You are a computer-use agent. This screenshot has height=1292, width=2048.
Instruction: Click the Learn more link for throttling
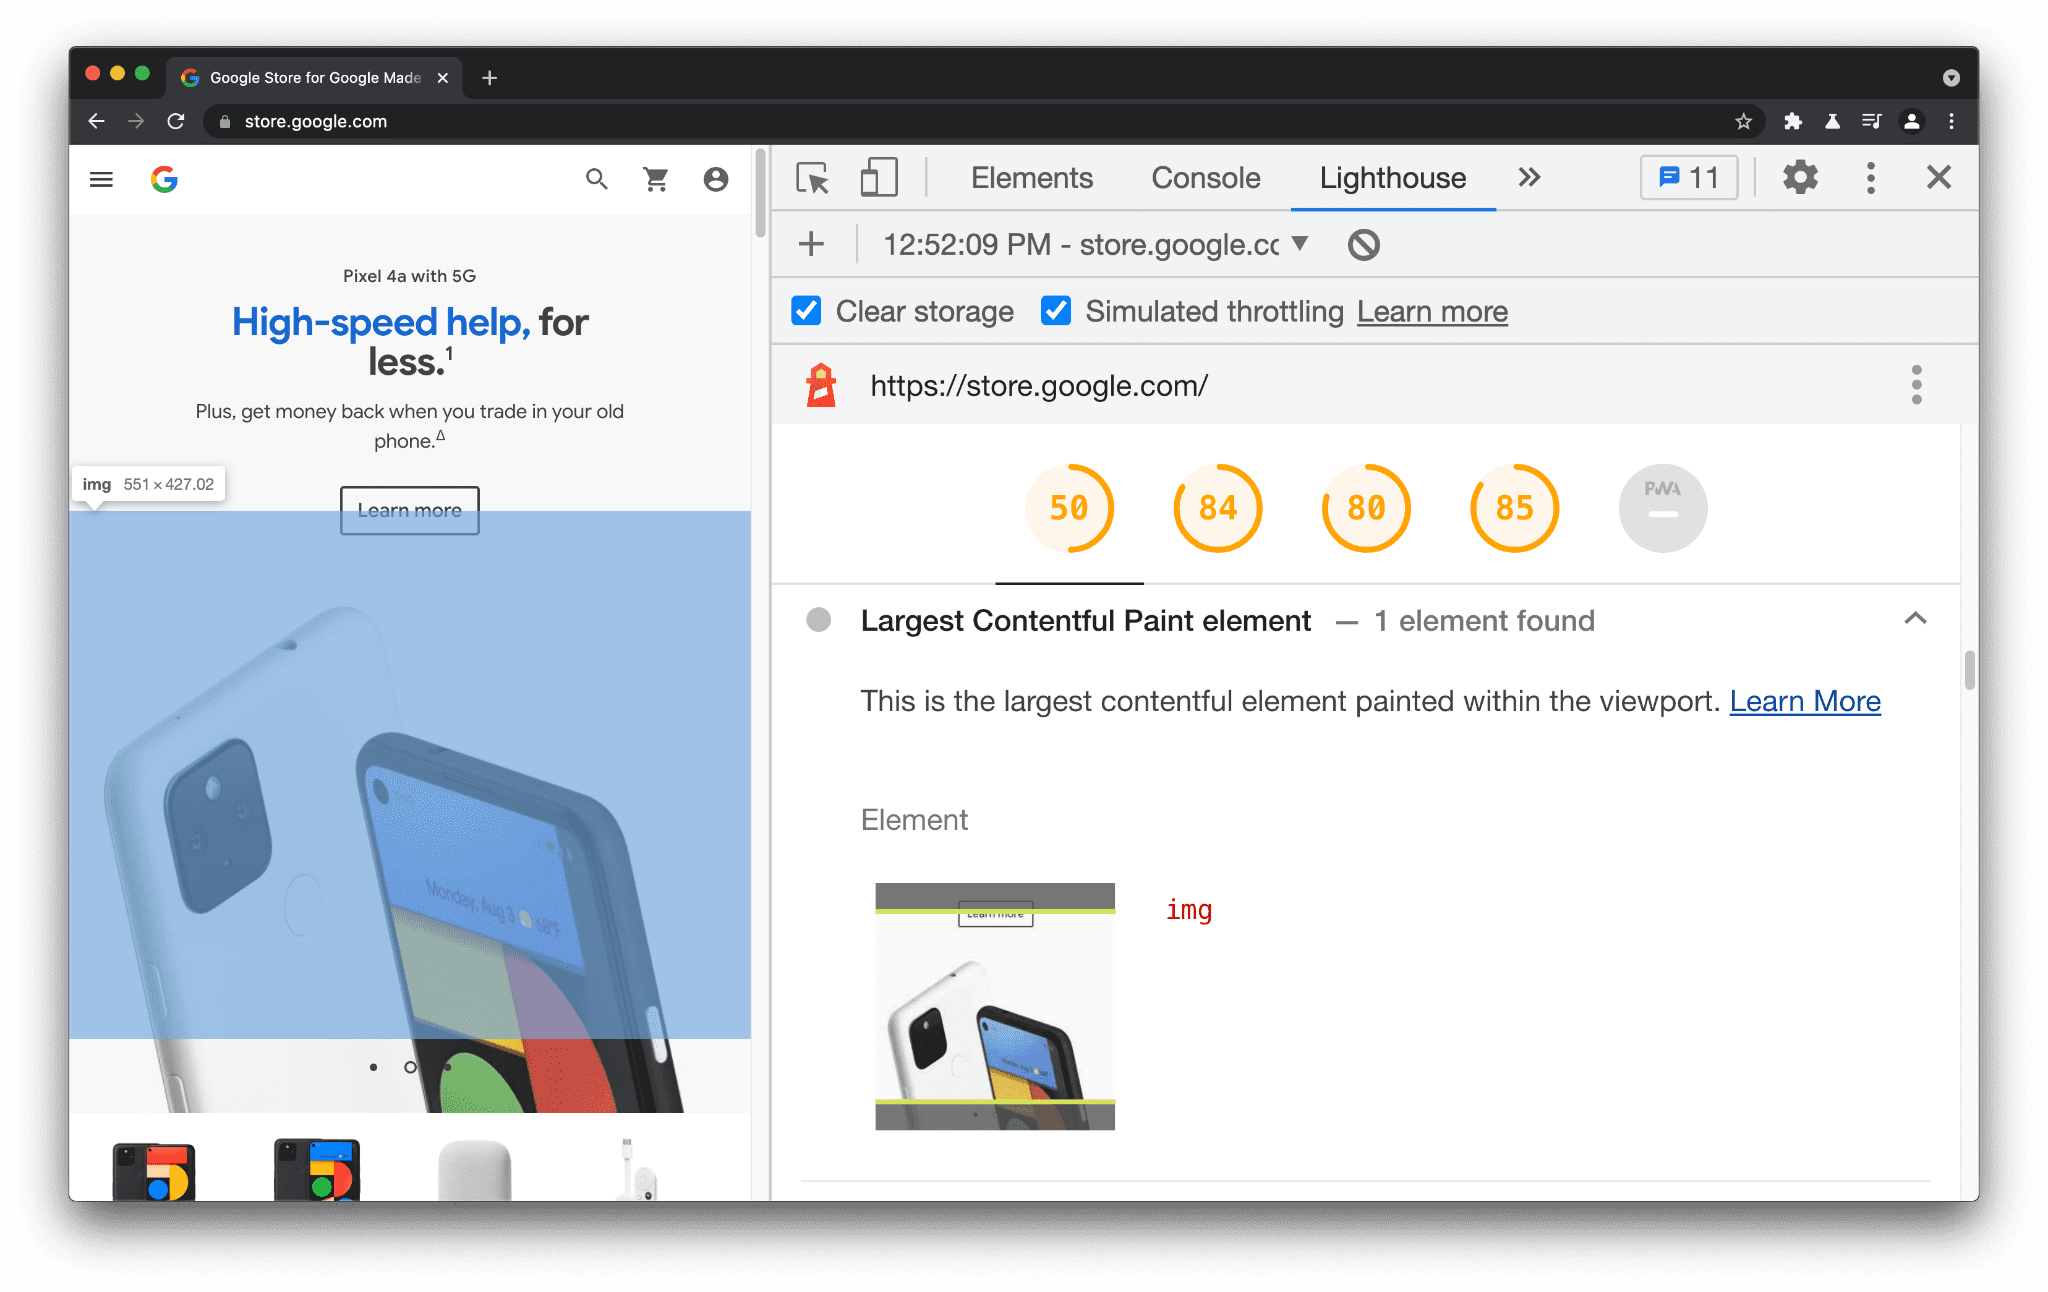(1433, 311)
